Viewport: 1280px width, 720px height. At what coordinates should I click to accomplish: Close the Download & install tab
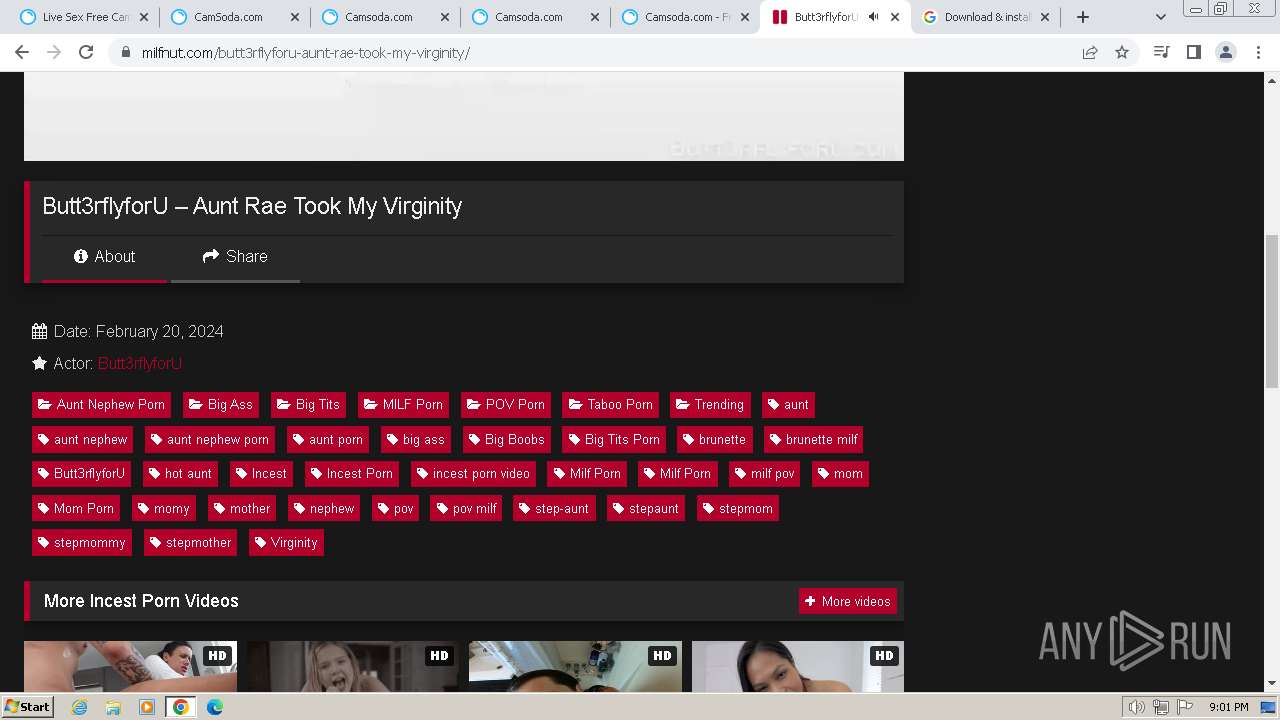1045,17
